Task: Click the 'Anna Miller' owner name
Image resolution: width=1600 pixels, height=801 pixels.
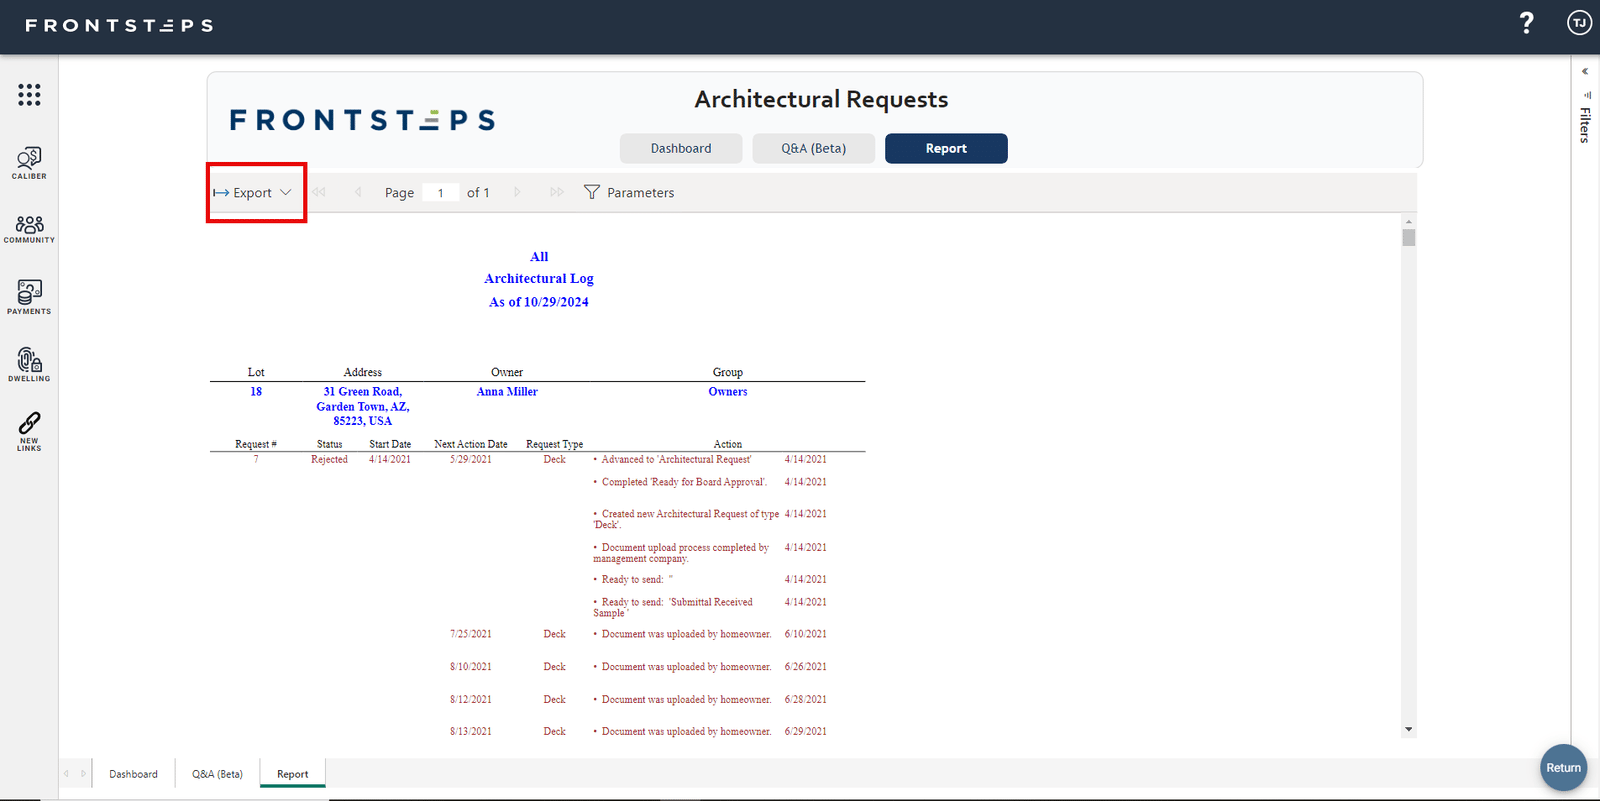Action: (507, 392)
